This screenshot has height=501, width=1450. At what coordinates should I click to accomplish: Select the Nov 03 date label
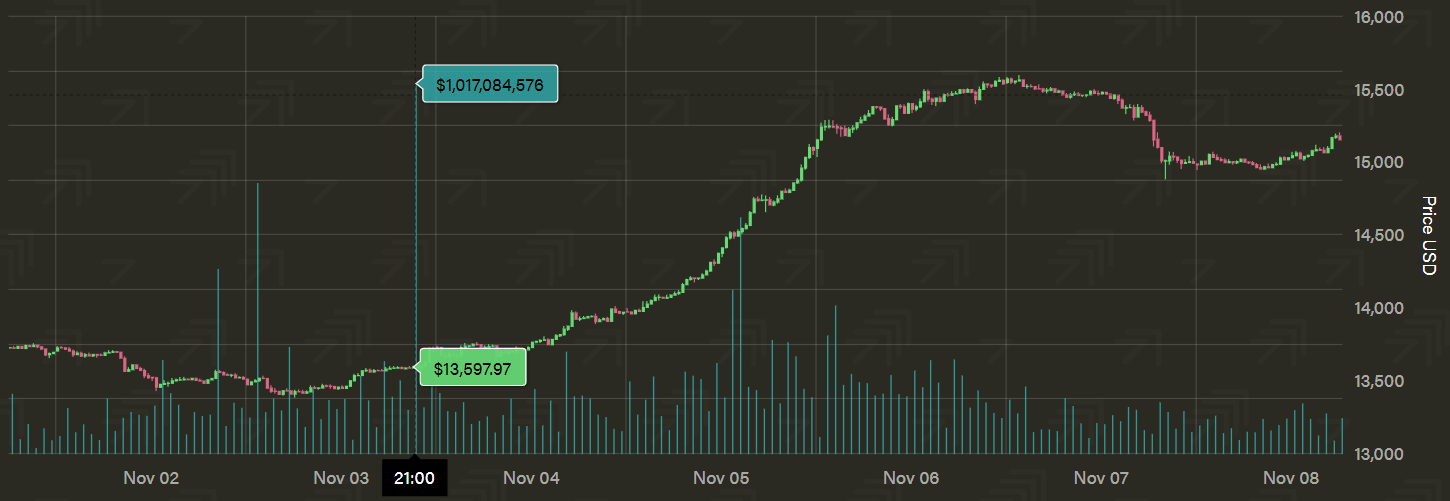pyautogui.click(x=341, y=478)
